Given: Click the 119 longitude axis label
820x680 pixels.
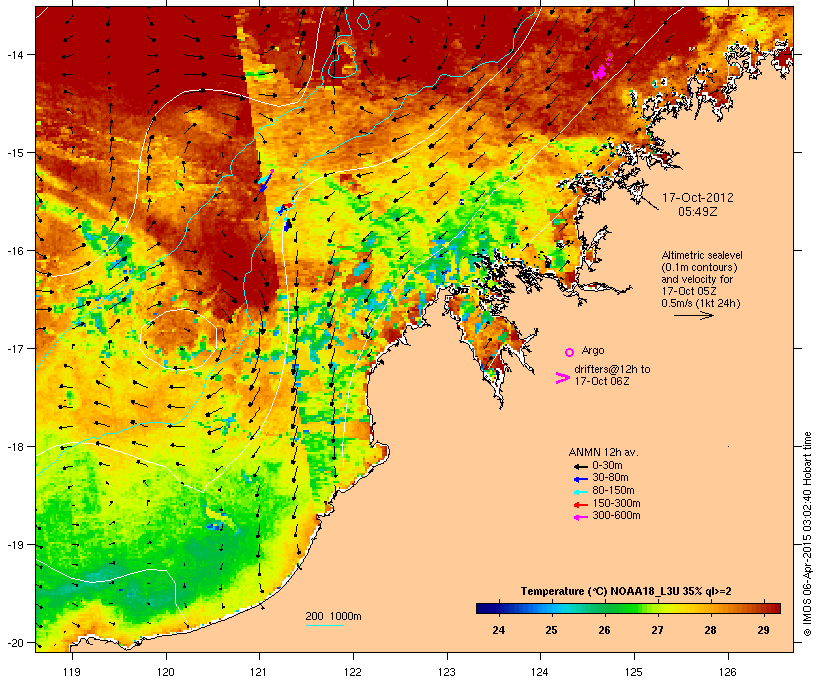Looking at the screenshot, I should point(72,672).
